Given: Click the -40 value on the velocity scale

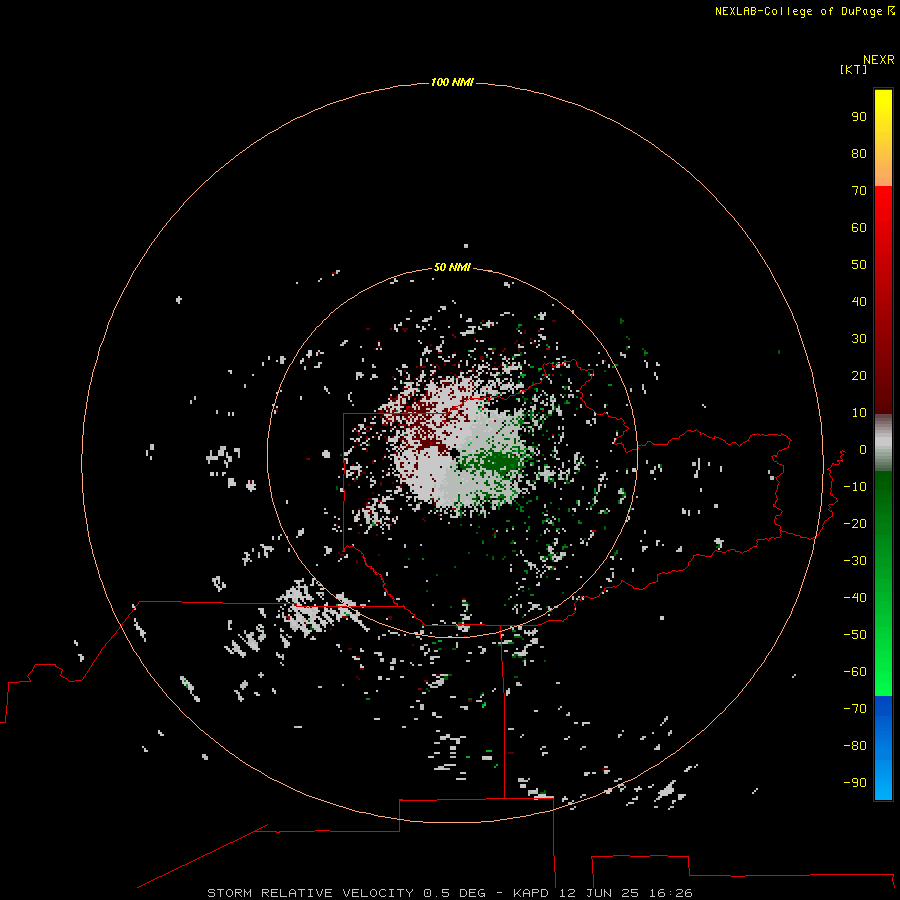Looking at the screenshot, I should tap(855, 598).
